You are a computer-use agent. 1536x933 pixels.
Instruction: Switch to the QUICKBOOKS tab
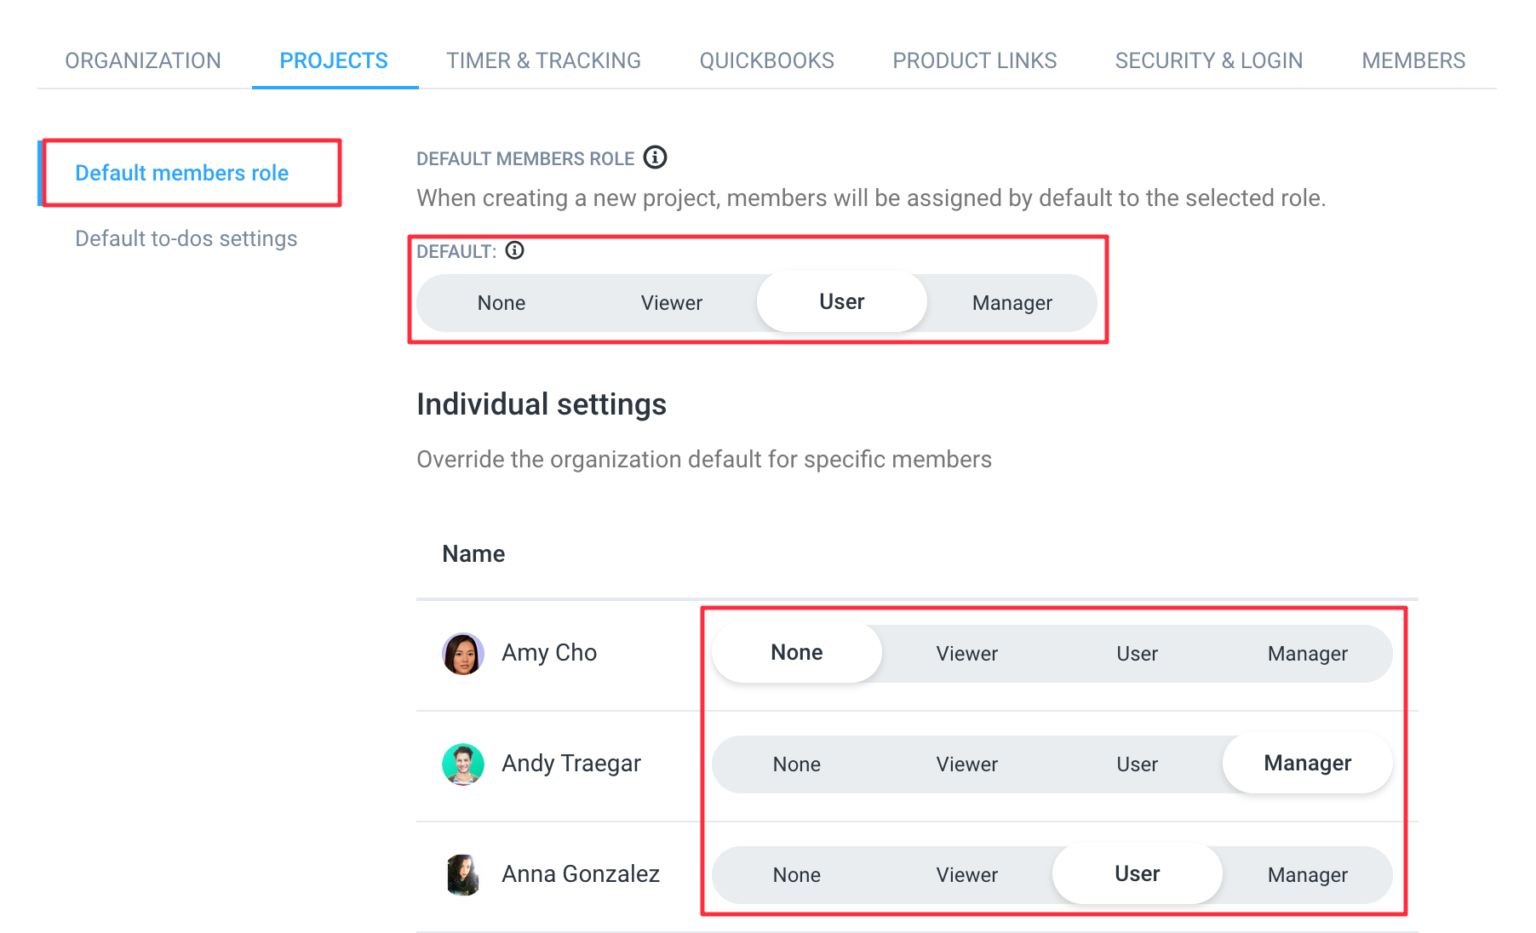(766, 60)
